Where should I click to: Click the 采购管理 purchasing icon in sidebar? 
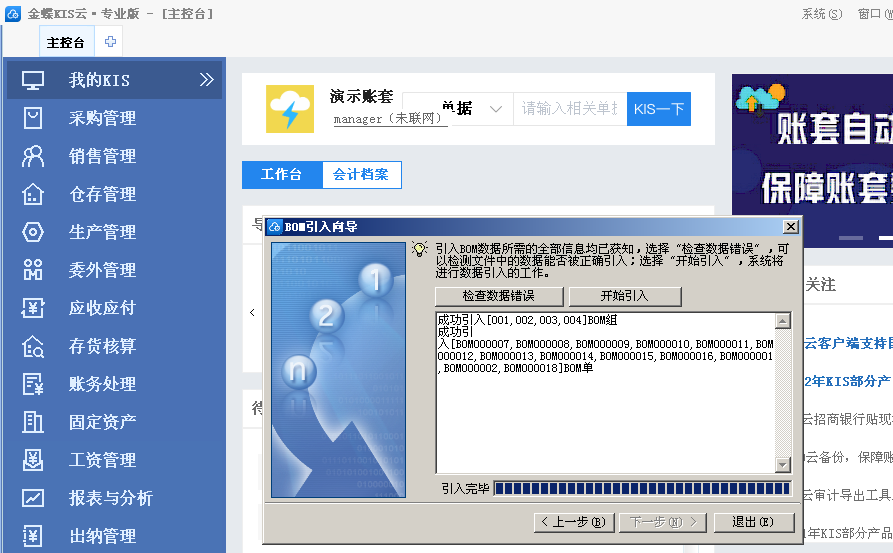click(x=34, y=118)
